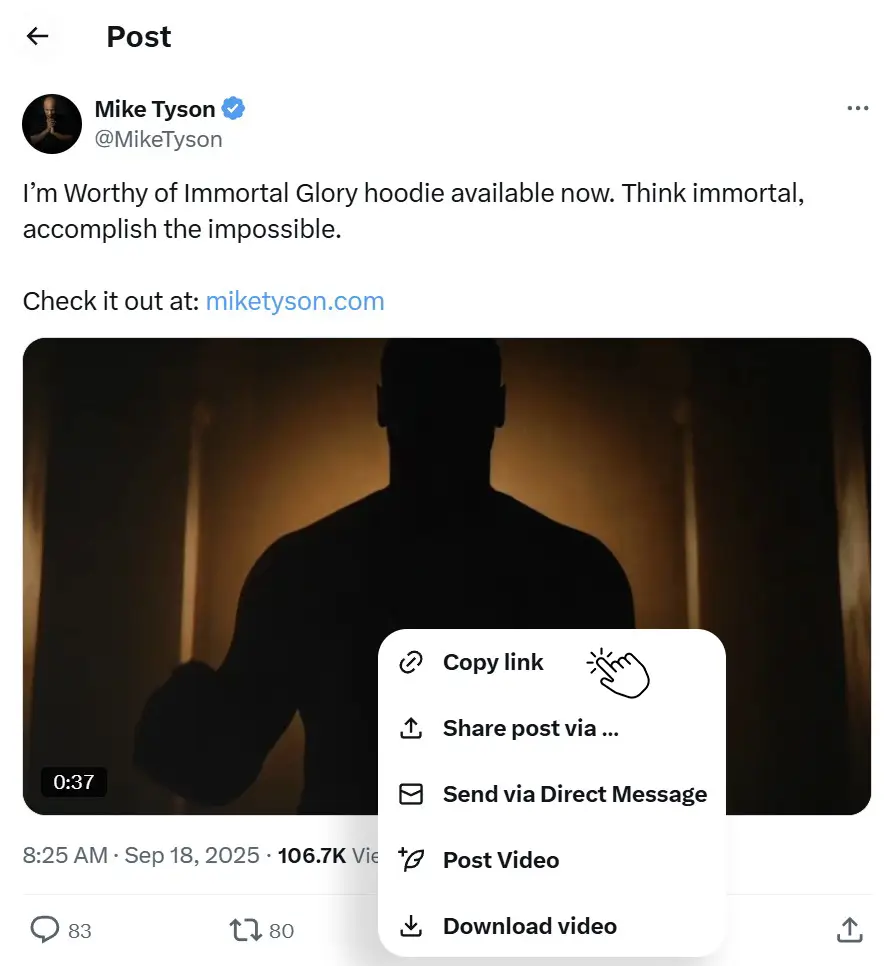Click Mike Tyson's blue verified badge

tap(233, 109)
